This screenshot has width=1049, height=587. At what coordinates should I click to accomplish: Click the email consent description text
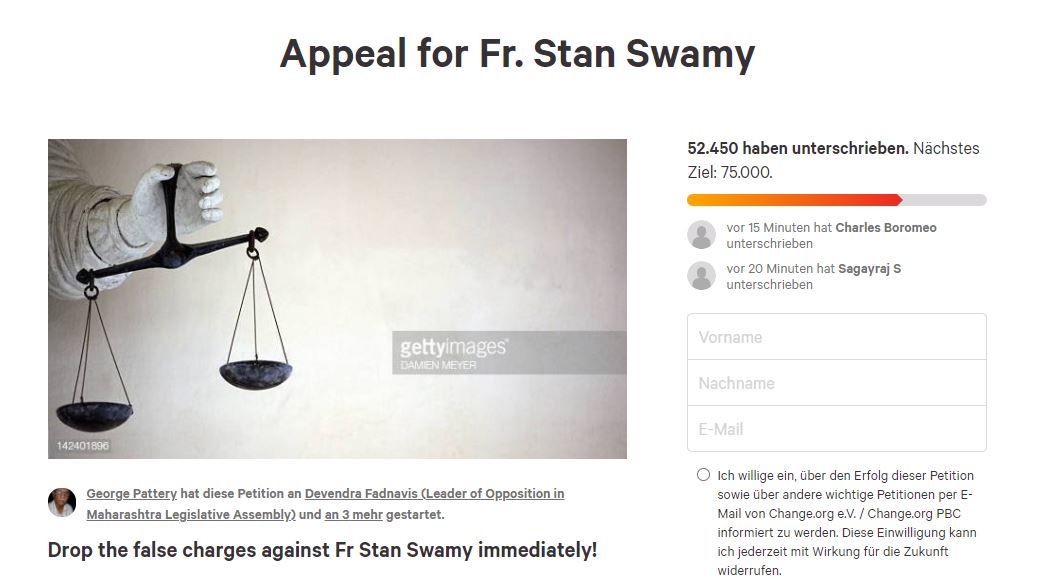[x=846, y=523]
